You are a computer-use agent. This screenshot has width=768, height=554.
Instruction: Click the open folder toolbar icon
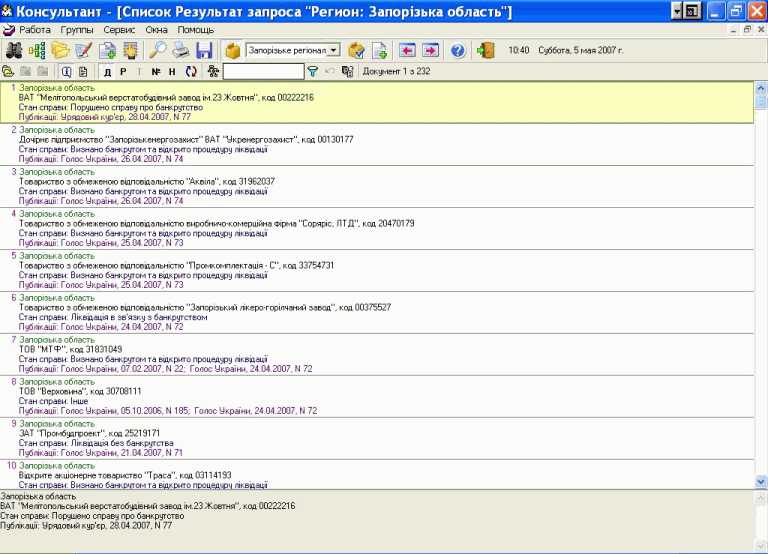[x=61, y=50]
